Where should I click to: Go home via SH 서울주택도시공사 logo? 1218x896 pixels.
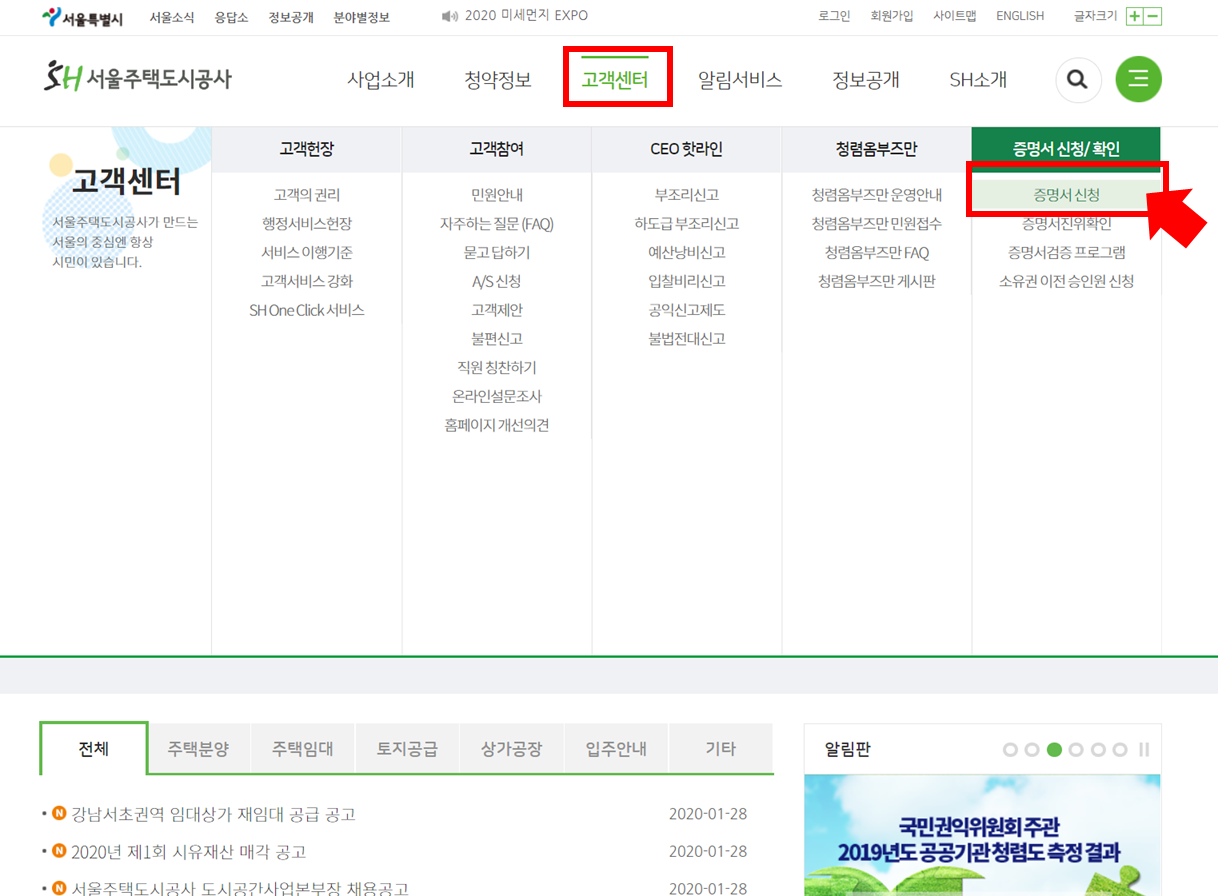137,77
